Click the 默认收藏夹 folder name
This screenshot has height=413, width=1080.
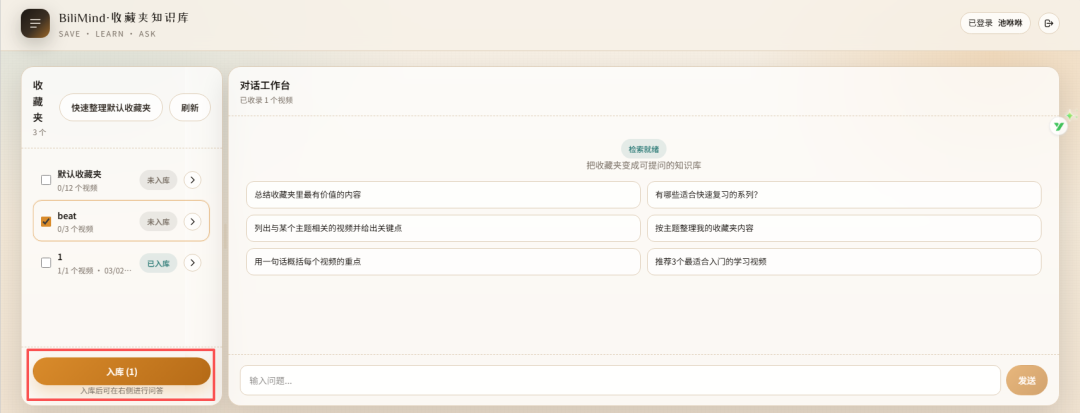pos(80,175)
